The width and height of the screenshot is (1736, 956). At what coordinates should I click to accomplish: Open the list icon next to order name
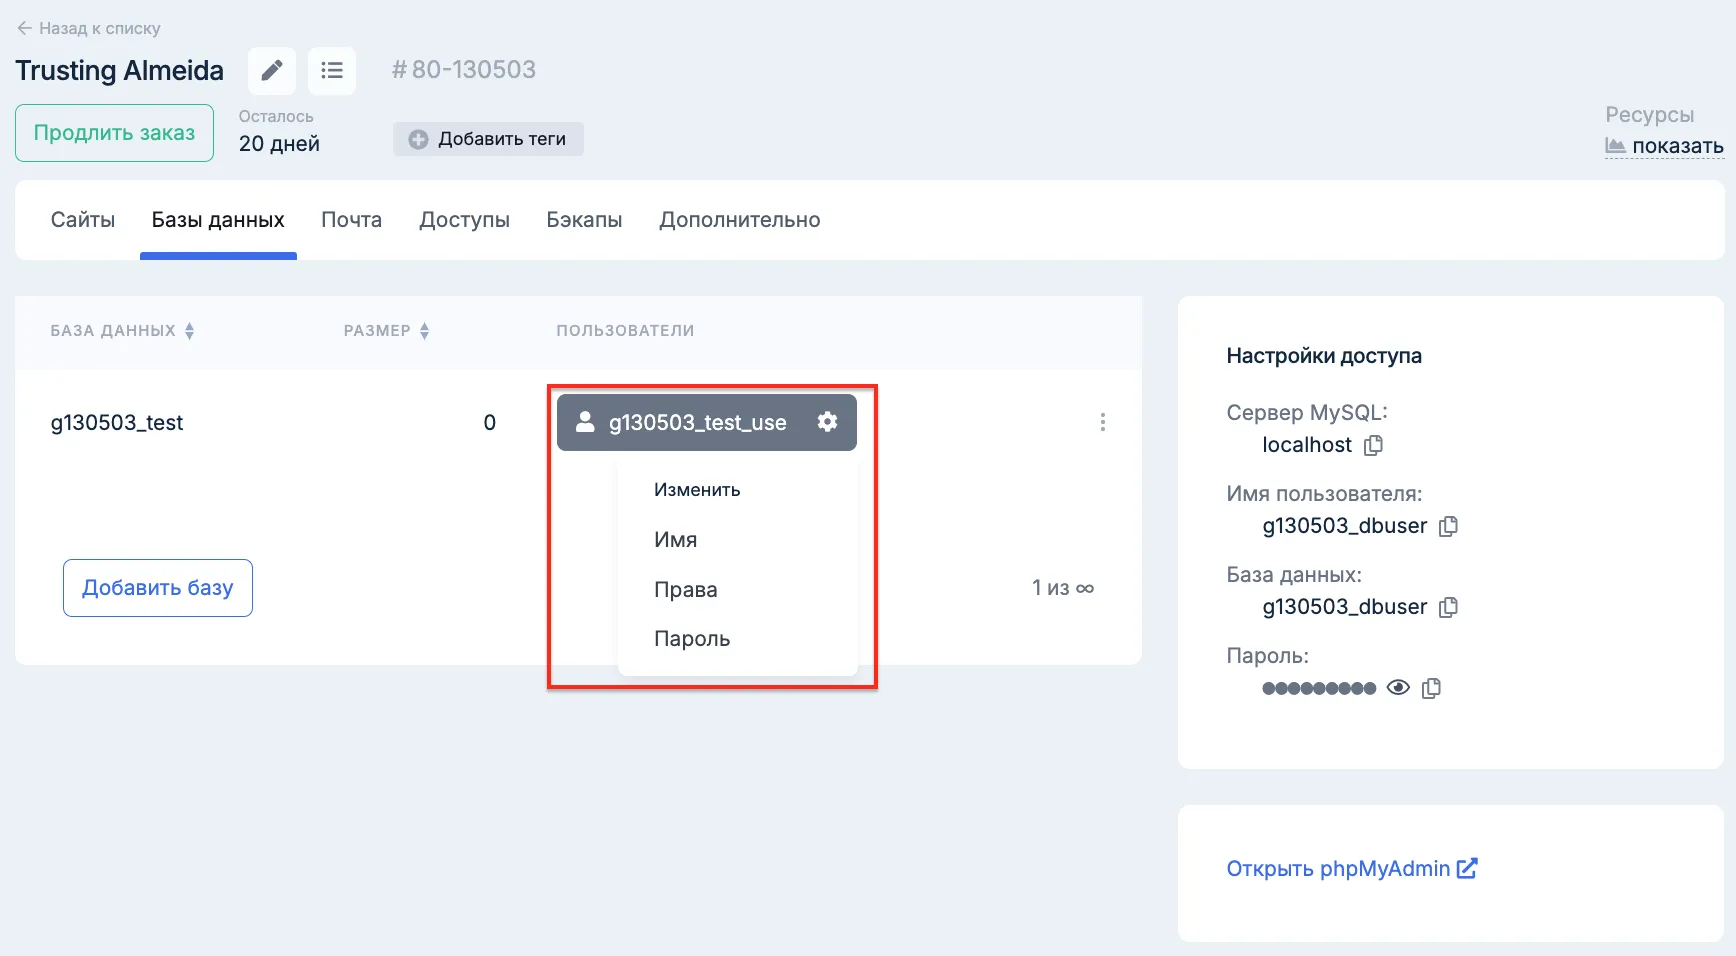pos(332,71)
